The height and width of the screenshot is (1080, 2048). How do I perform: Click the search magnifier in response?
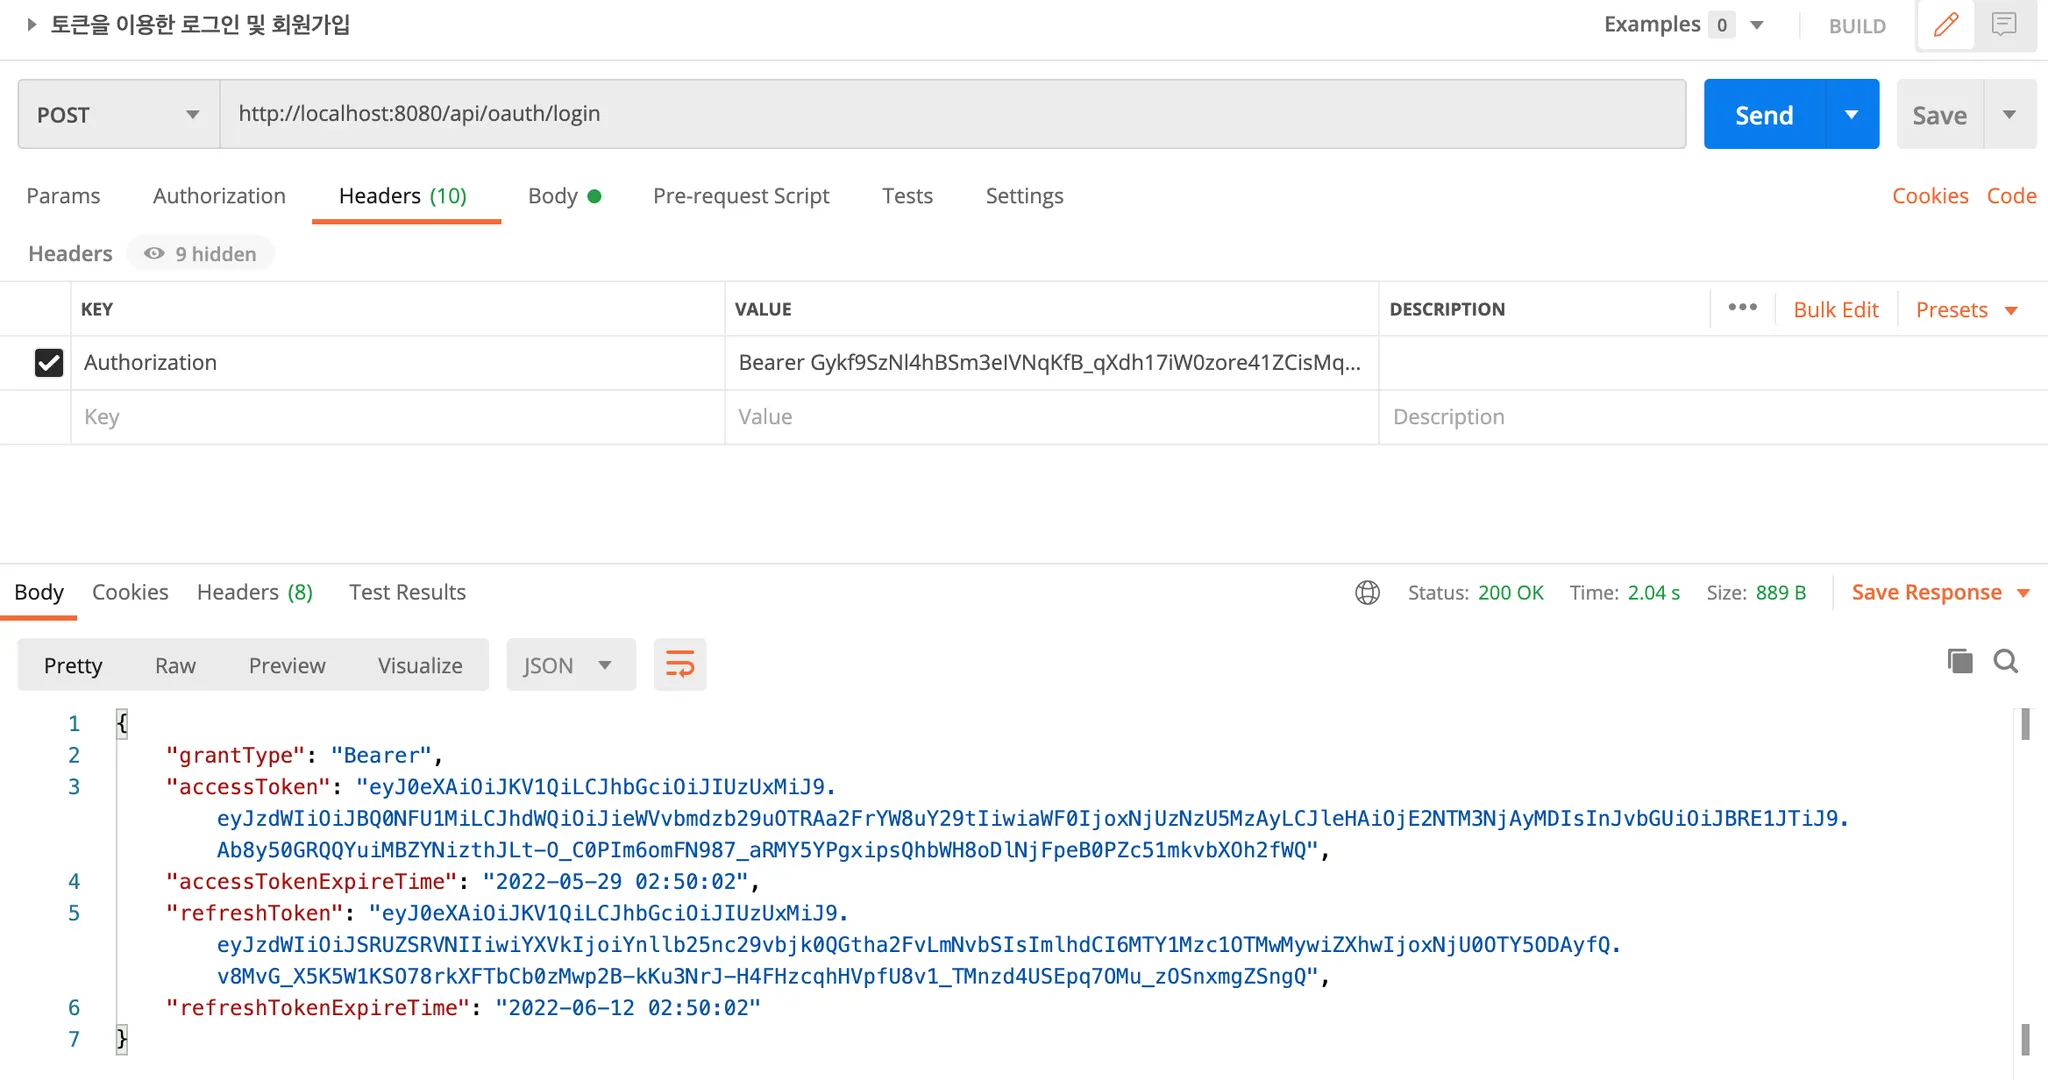[2006, 661]
